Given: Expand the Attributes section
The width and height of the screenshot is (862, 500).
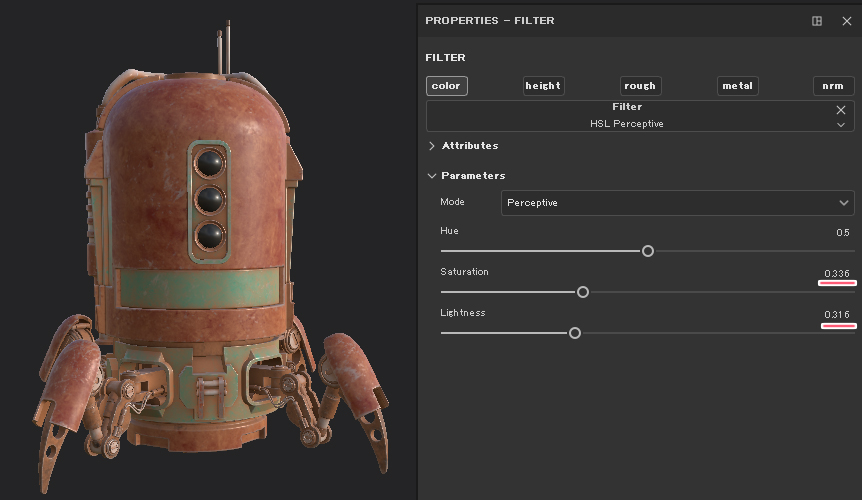Looking at the screenshot, I should coord(432,146).
